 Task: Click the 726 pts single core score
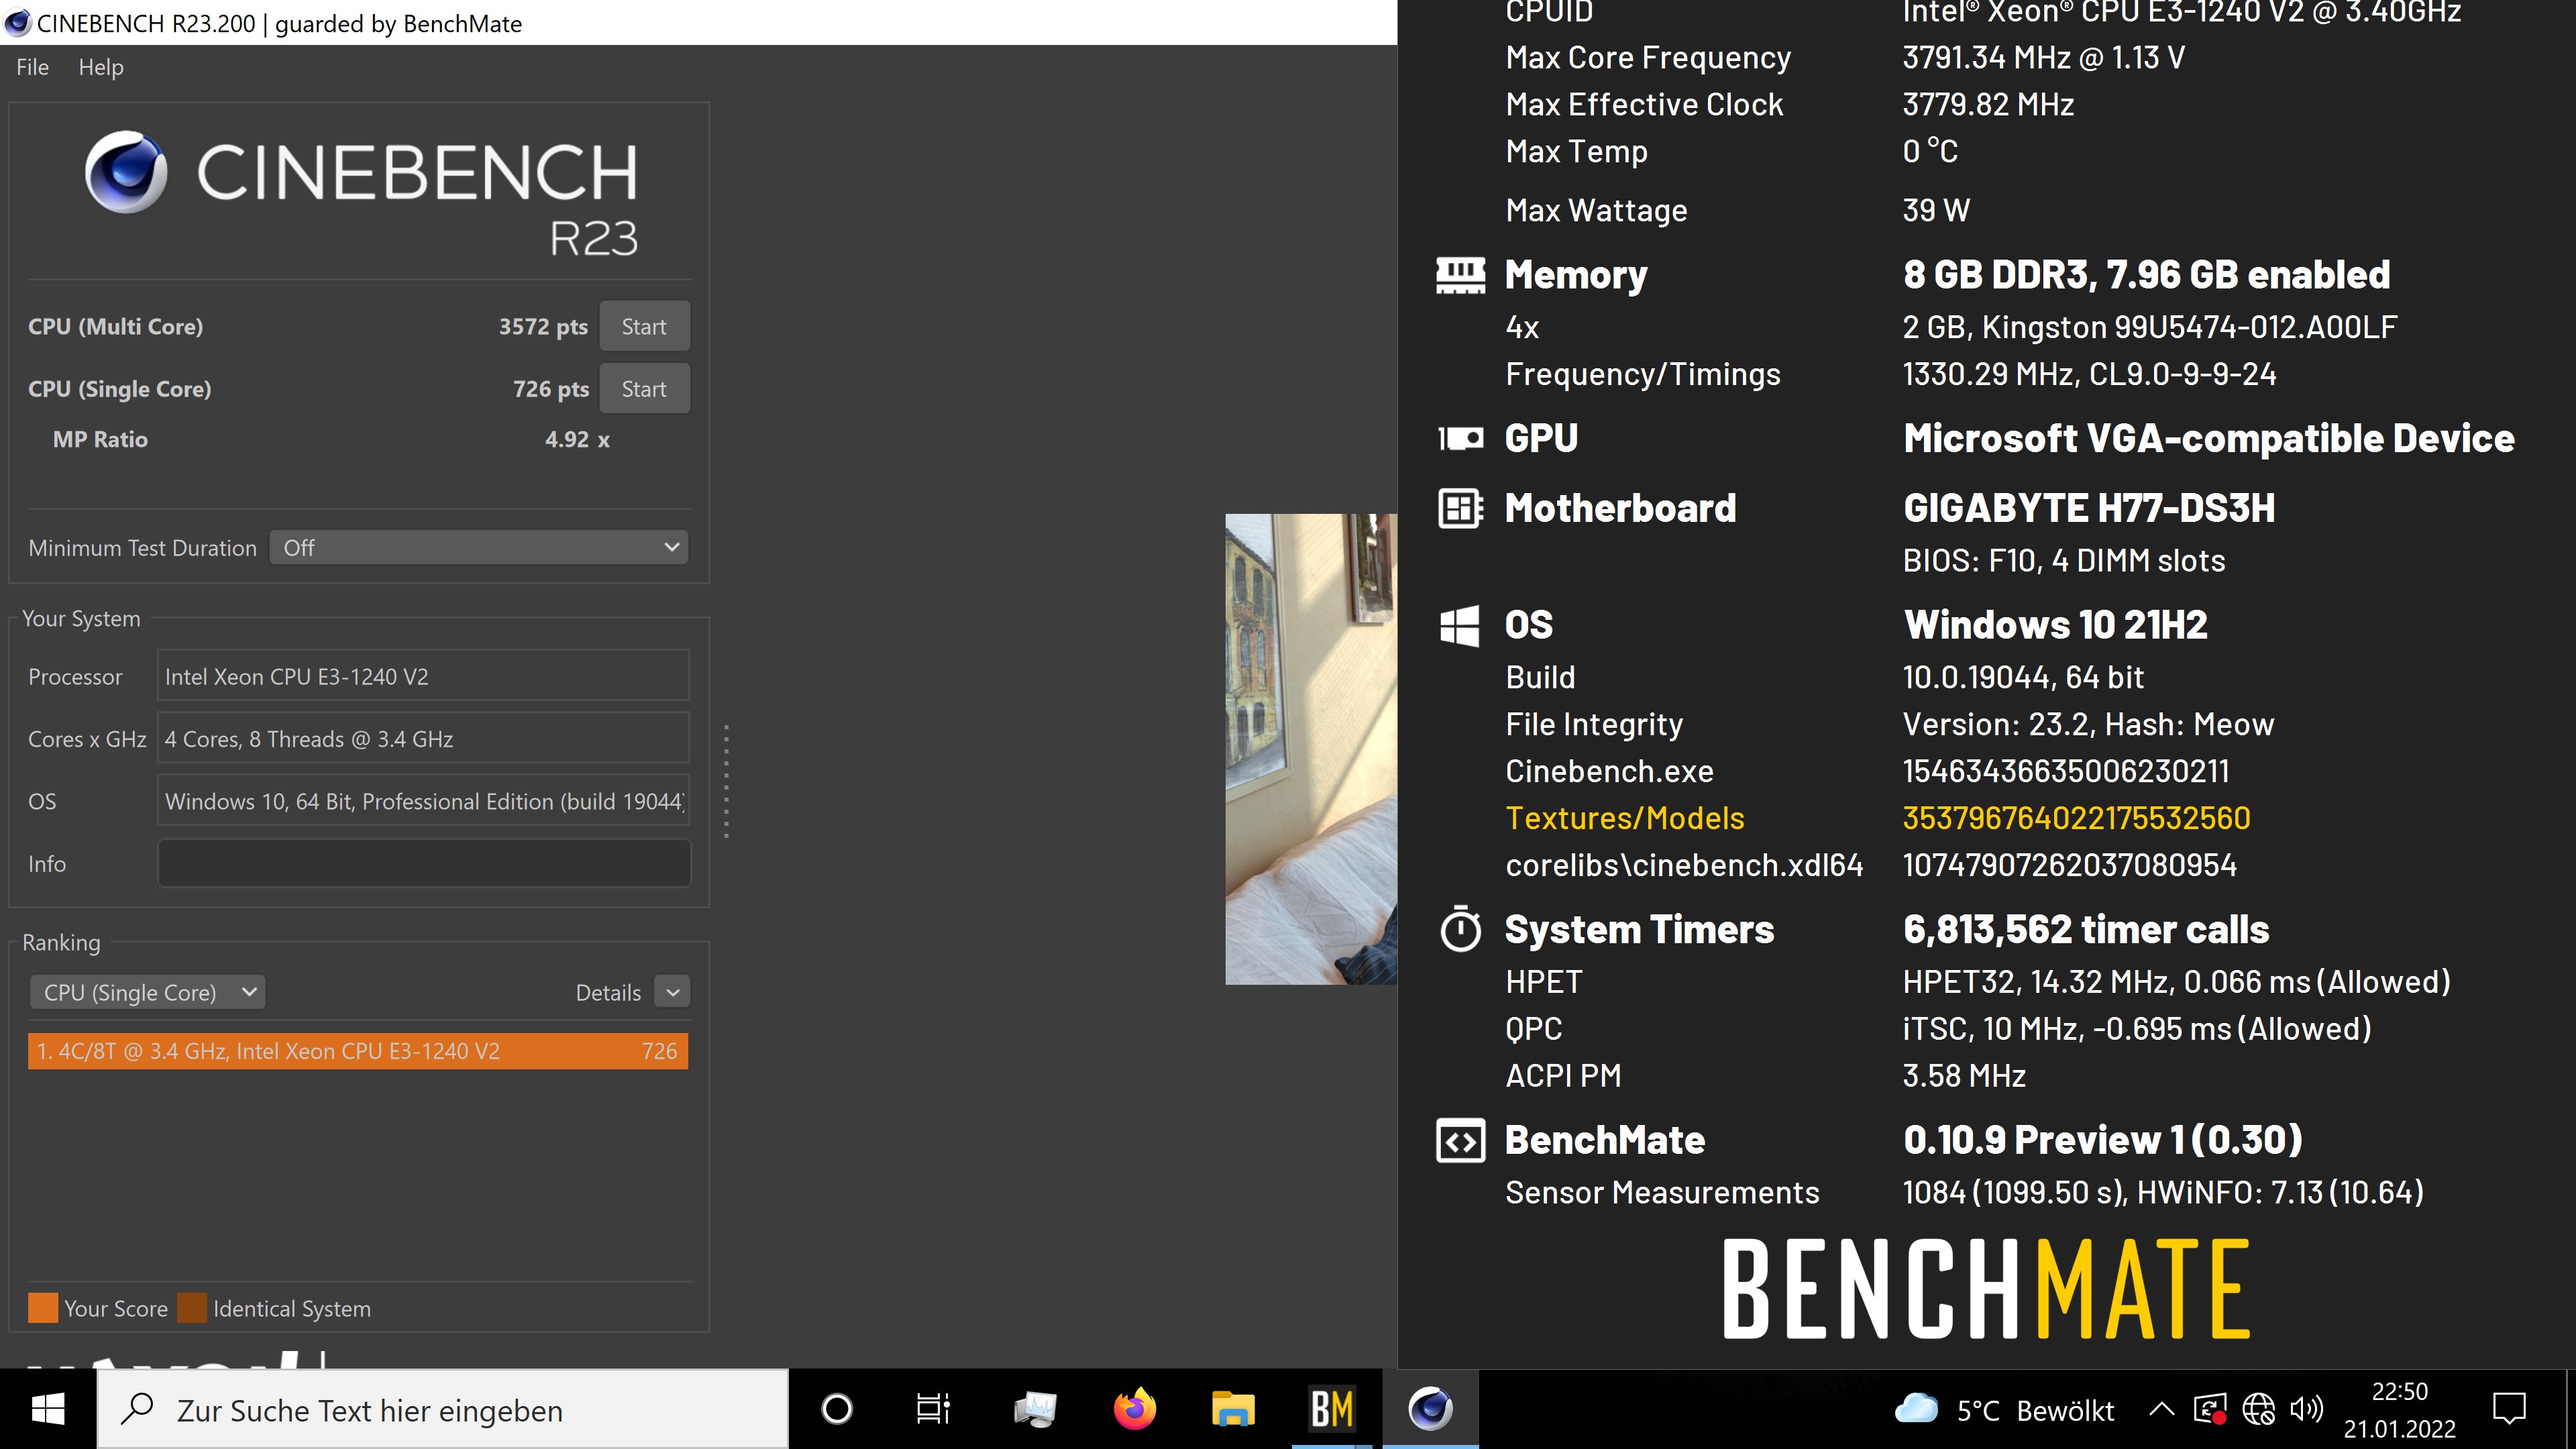pos(551,389)
